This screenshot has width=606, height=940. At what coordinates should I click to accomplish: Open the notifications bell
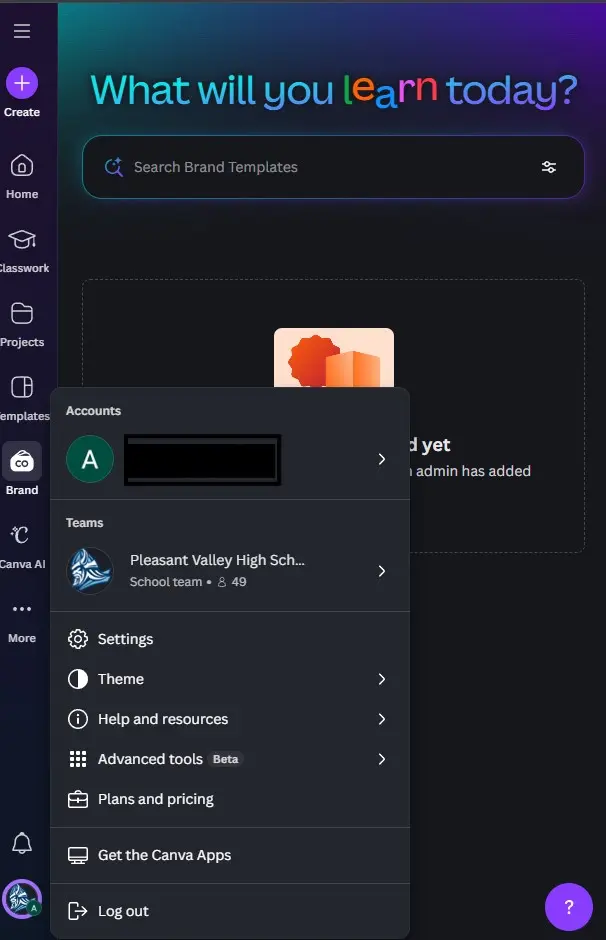(22, 843)
